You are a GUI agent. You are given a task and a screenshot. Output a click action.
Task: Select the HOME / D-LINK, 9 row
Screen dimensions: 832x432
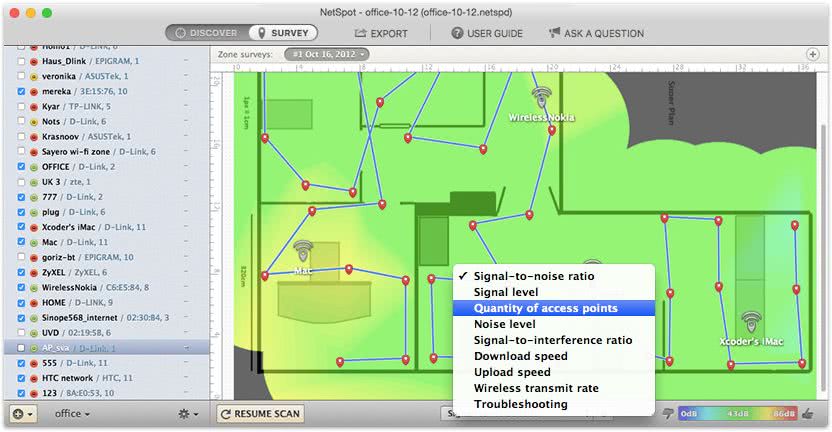[x=106, y=303]
